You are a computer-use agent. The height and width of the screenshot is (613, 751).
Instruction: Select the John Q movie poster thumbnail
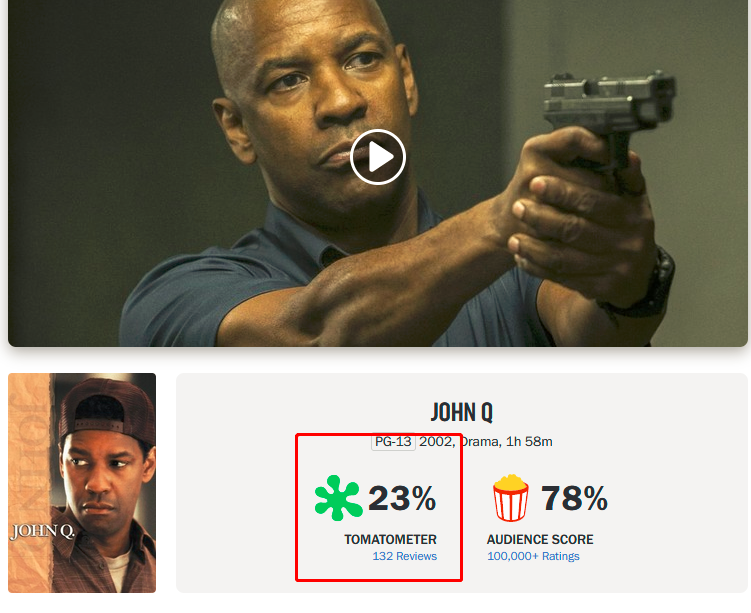(82, 483)
